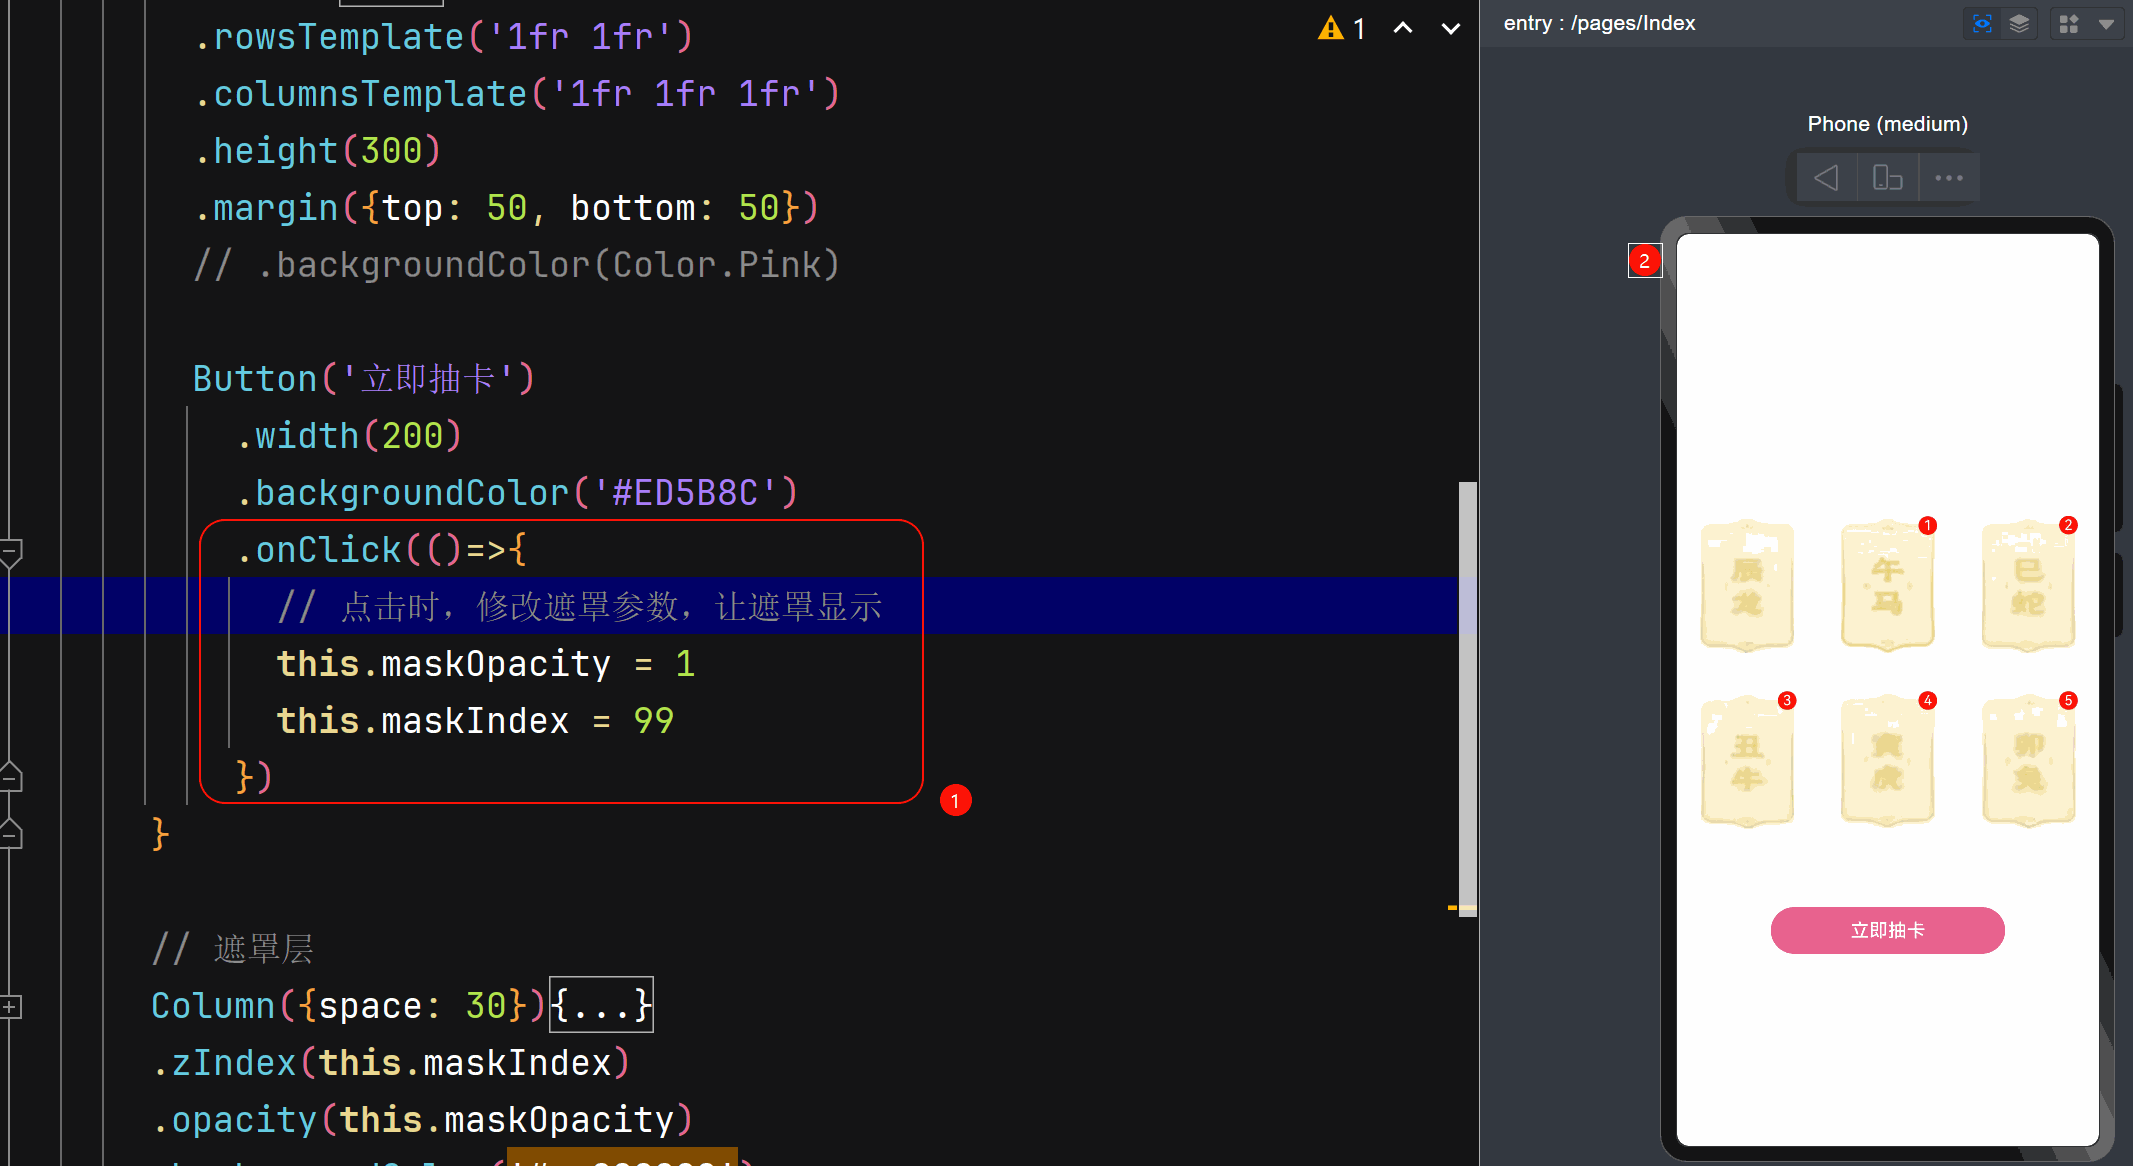Click the back triangle button above phone
This screenshot has width=2133, height=1166.
pyautogui.click(x=1826, y=178)
